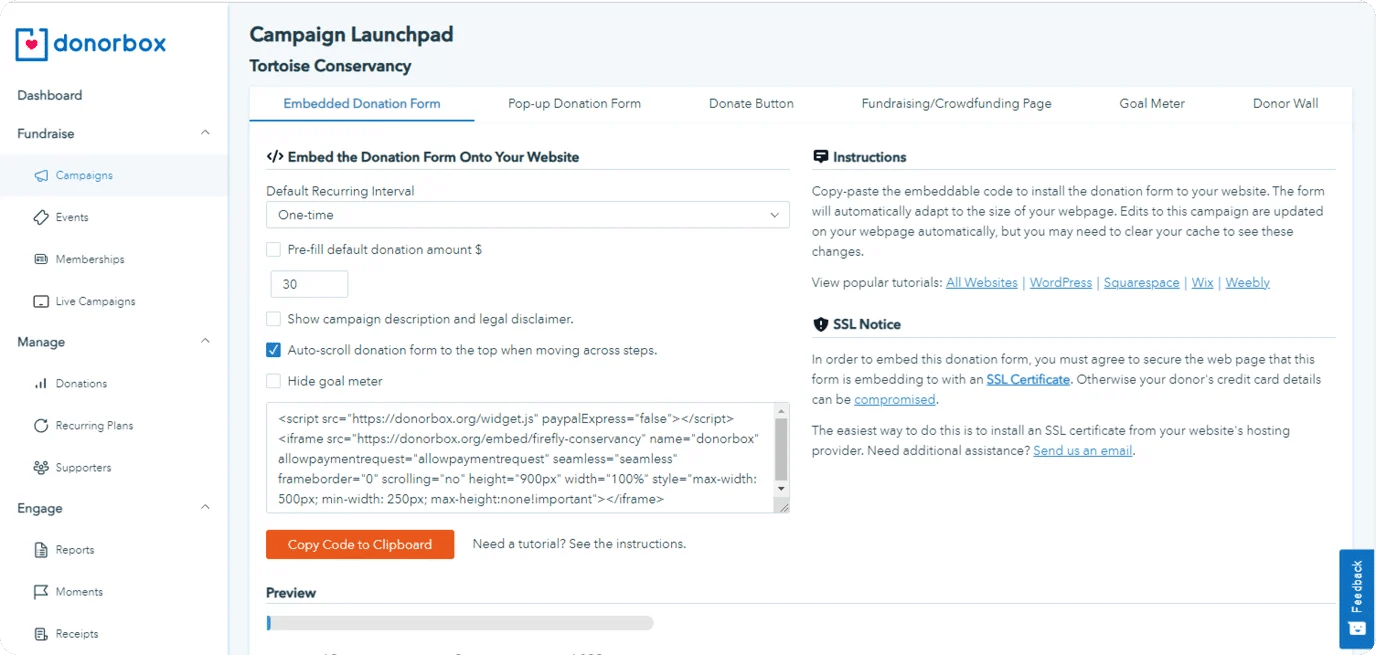
Task: Check Pre-fill default donation amount
Action: [272, 250]
